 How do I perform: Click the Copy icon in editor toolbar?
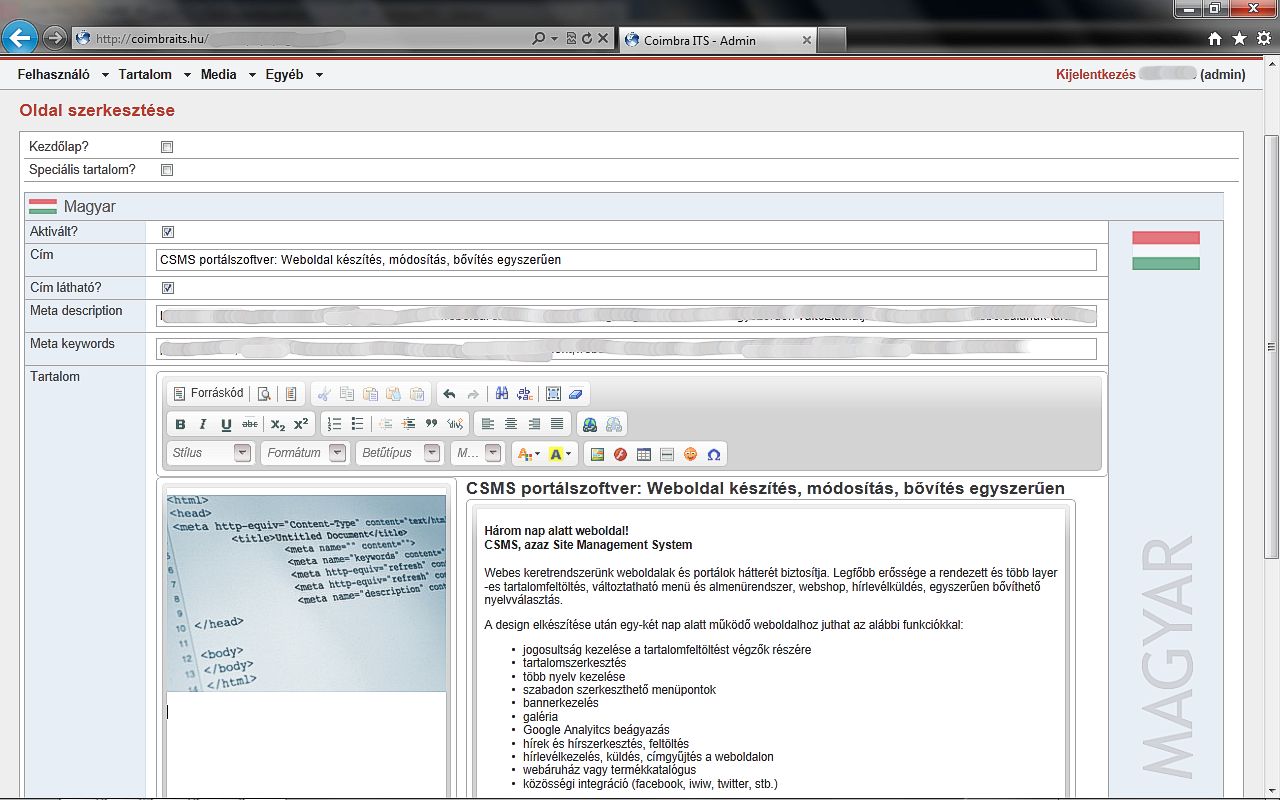point(347,394)
